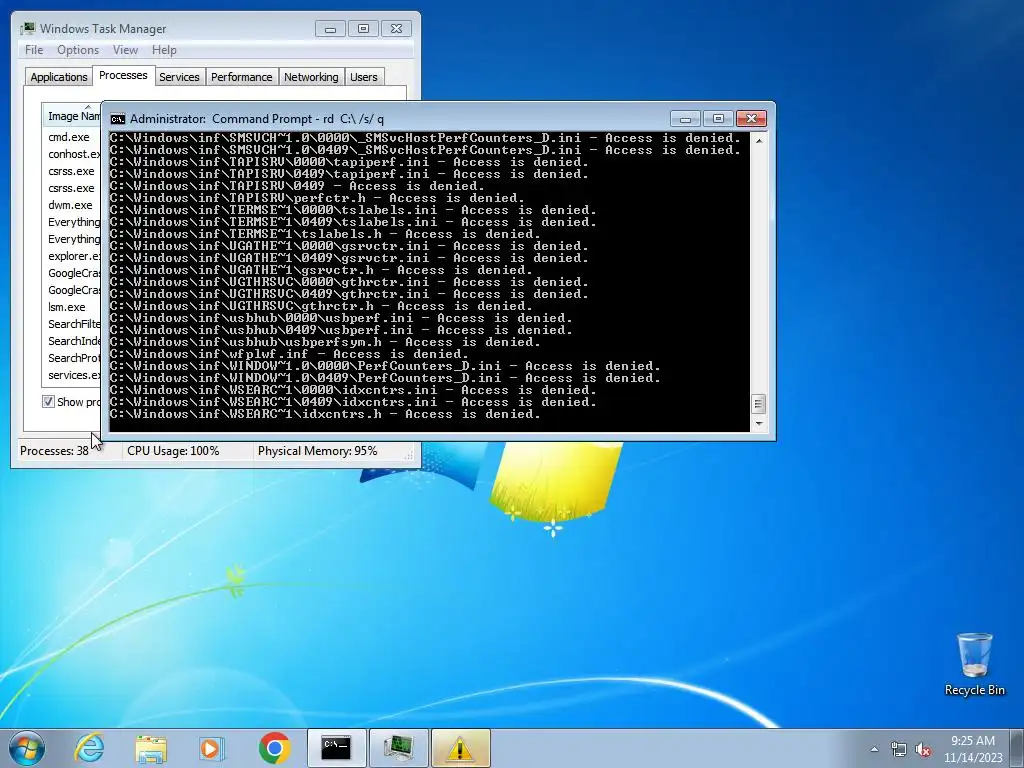The image size is (1024, 768).
Task: Switch to the Services tab
Action: (179, 77)
